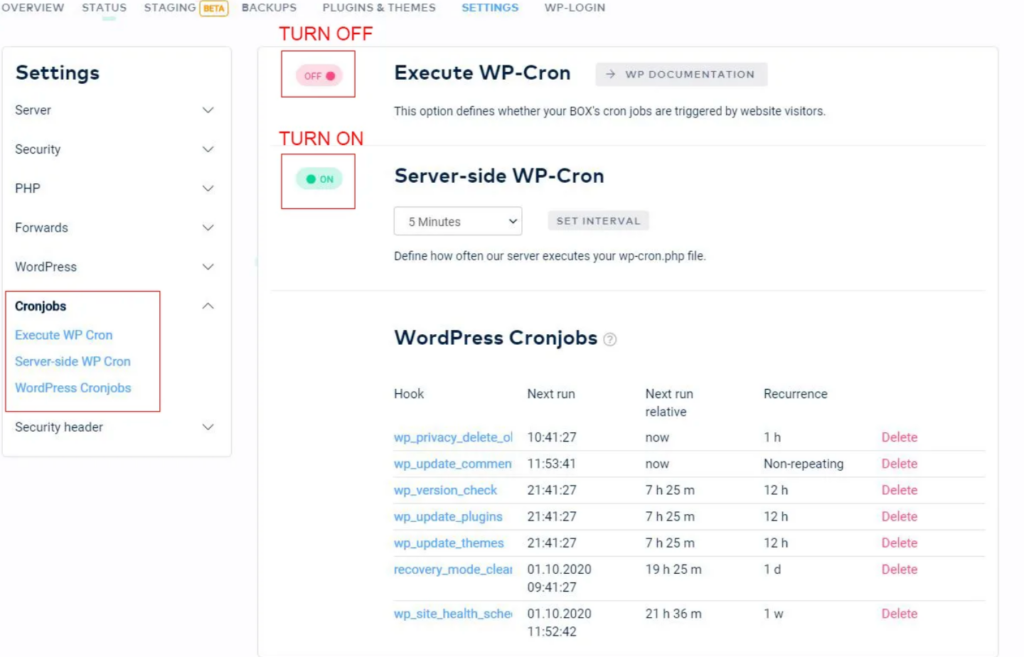Open the Staging beta tab
This screenshot has width=1024, height=657.
pyautogui.click(x=185, y=8)
